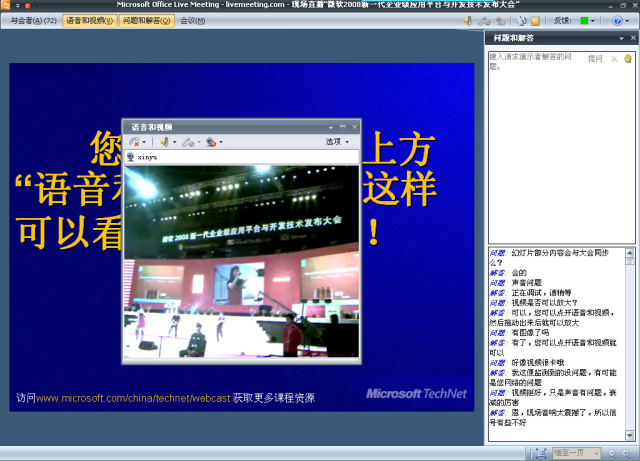Click the microphone icon in the voice toolbar
Screen dimensions: 640x461
click(x=187, y=142)
